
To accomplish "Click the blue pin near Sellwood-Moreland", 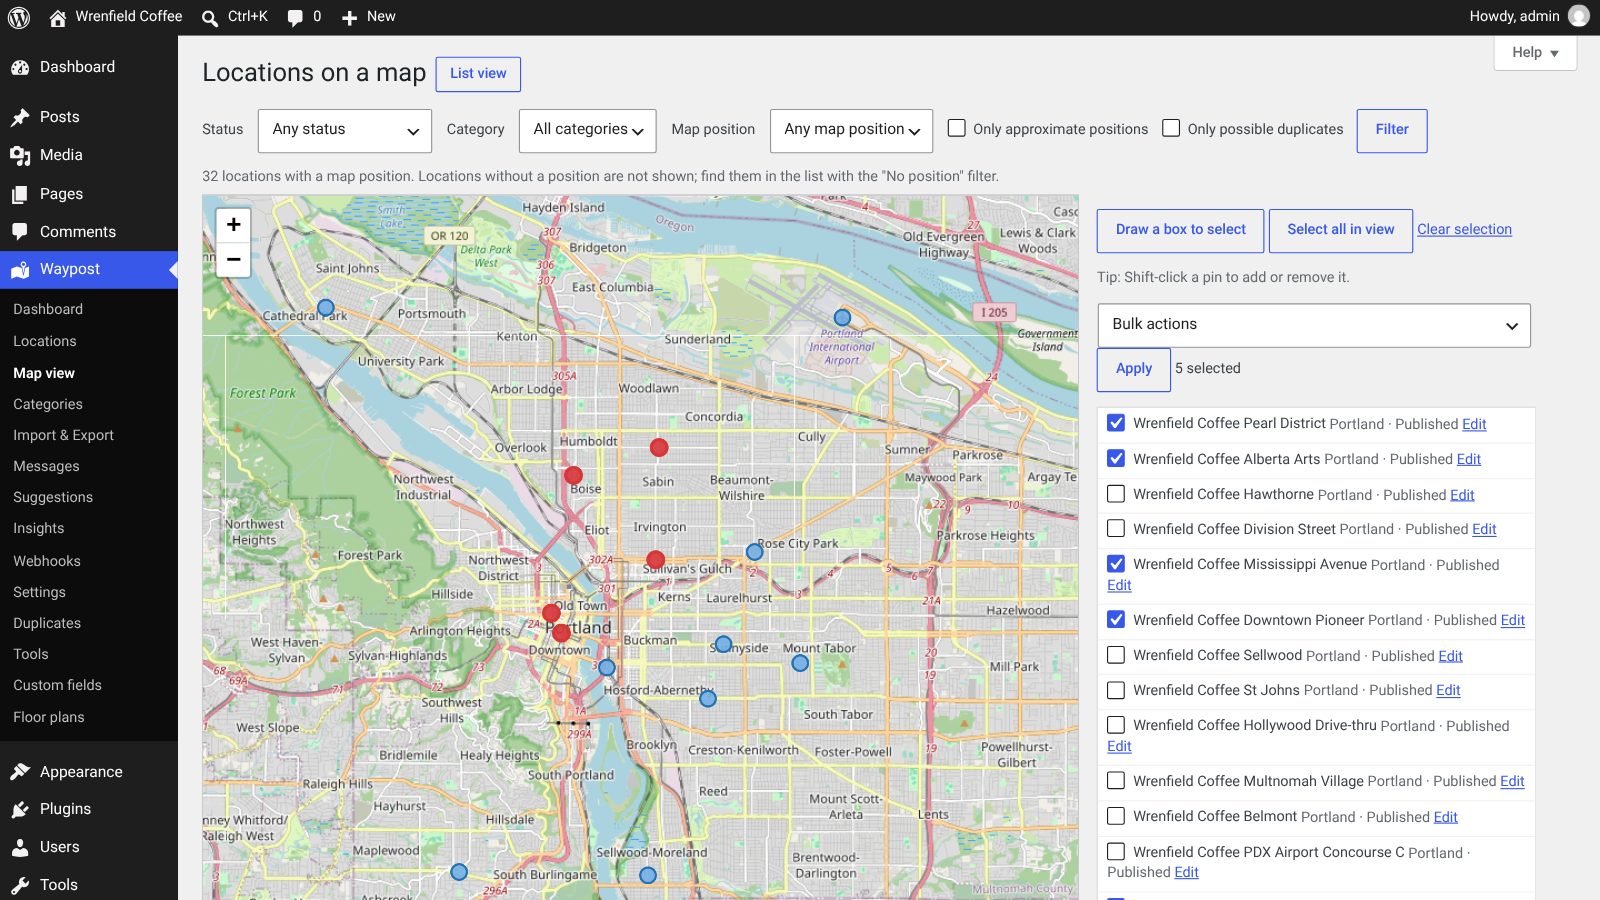I will (648, 875).
